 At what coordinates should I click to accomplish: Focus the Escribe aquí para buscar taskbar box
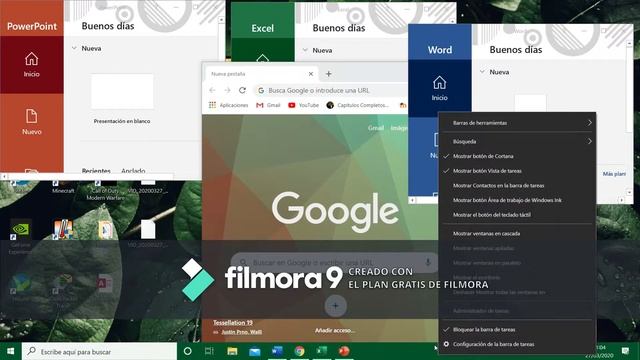pyautogui.click(x=99, y=351)
